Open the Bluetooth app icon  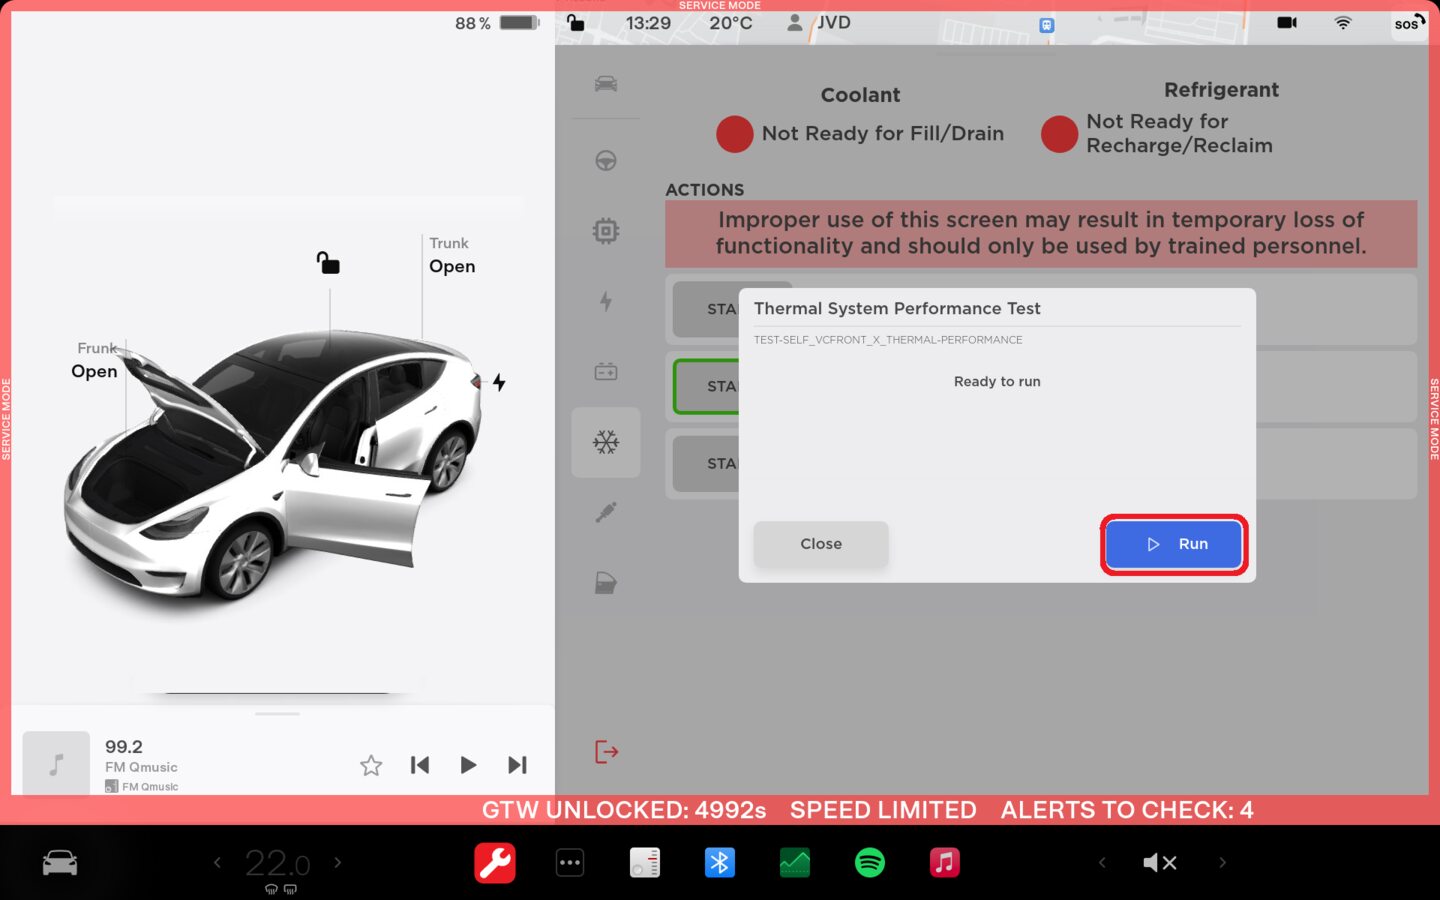719,862
